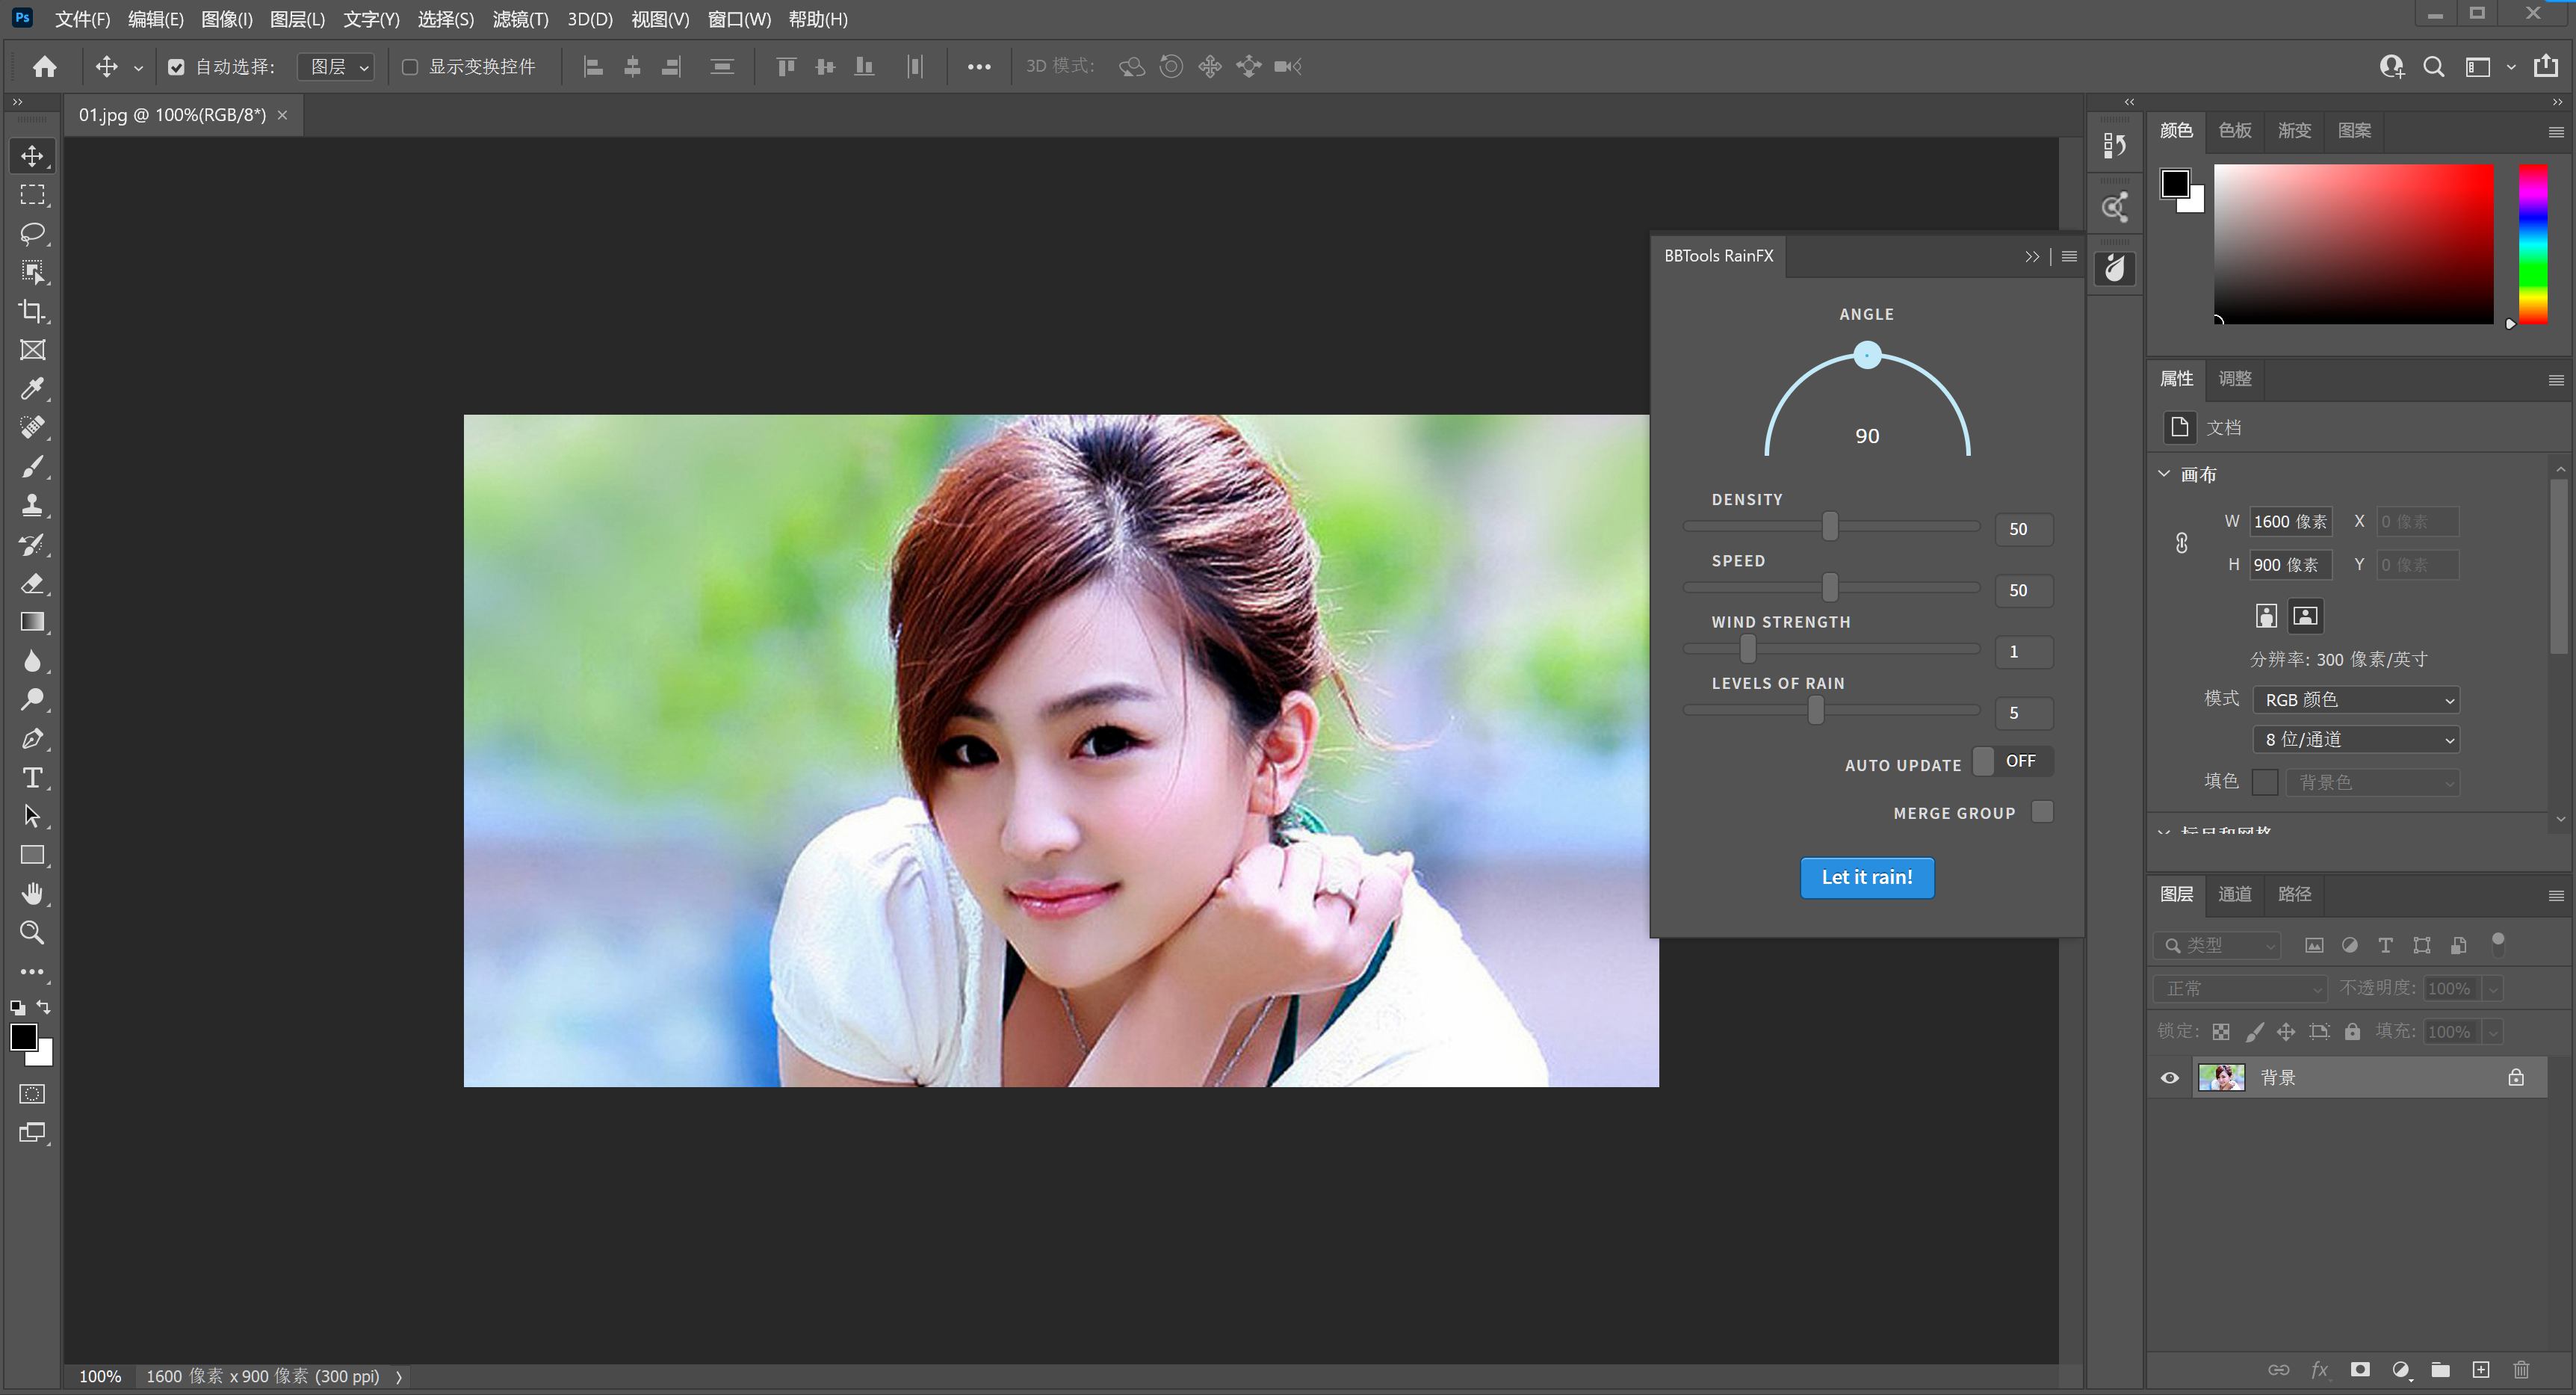Click the Home icon in options bar
This screenshot has width=2576, height=1395.
coord(44,67)
